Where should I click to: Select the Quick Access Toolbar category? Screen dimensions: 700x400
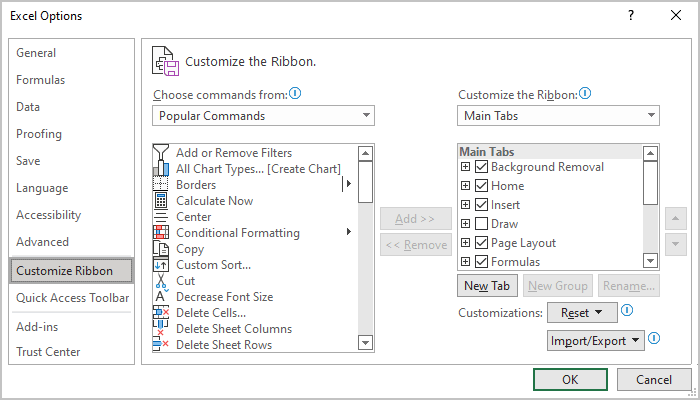[71, 298]
